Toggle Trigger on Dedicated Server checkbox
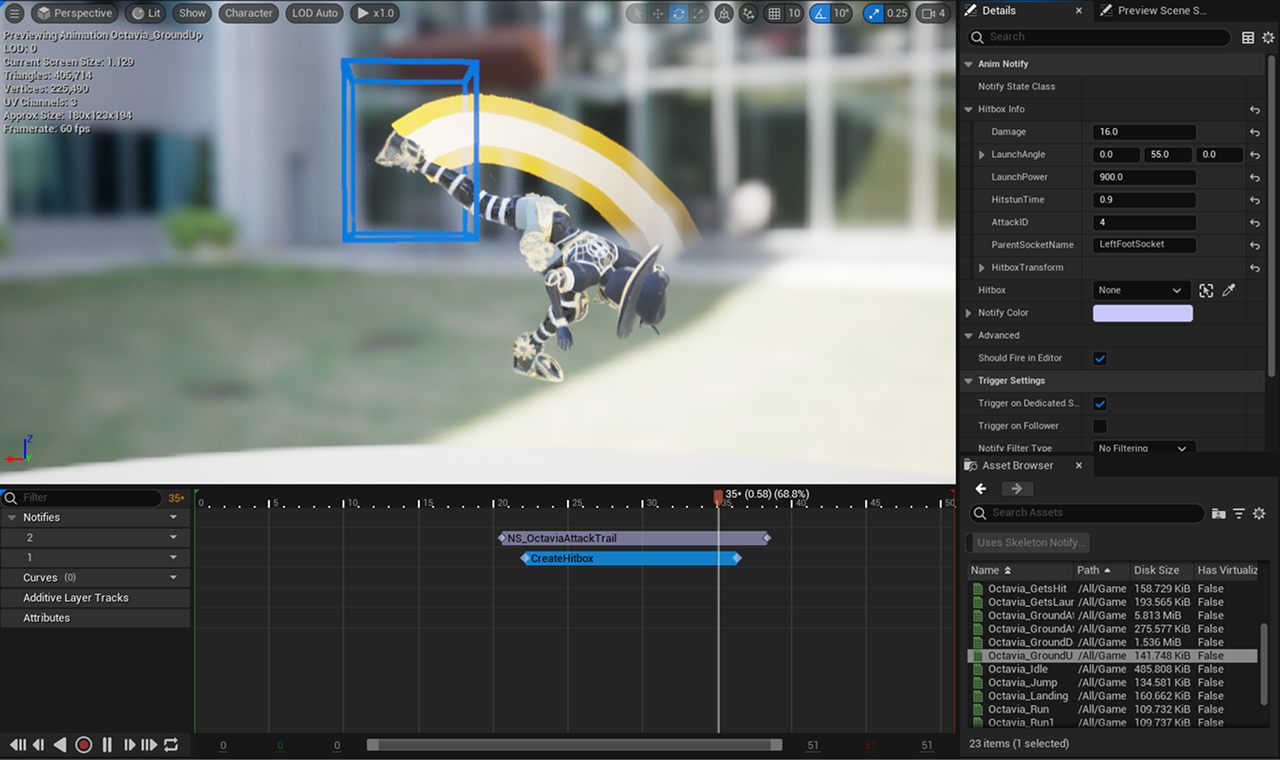This screenshot has width=1280, height=760. coord(1100,404)
